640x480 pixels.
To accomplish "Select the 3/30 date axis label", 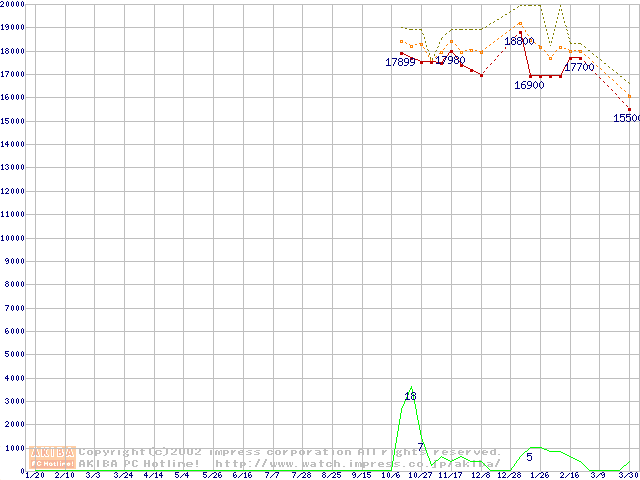I will click(628, 475).
